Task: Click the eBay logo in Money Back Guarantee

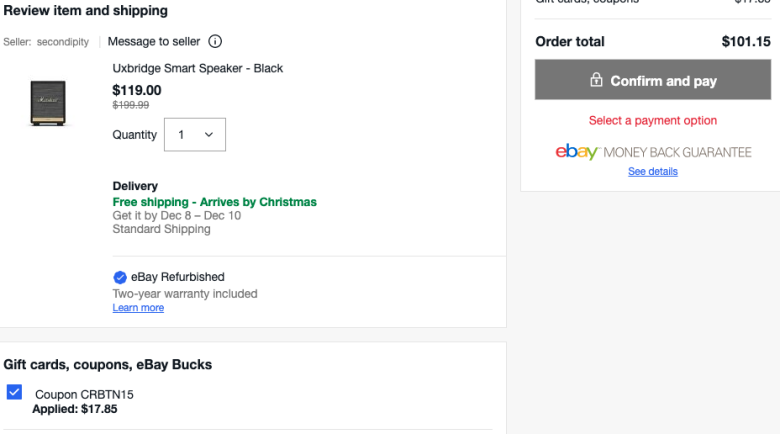Action: point(577,152)
